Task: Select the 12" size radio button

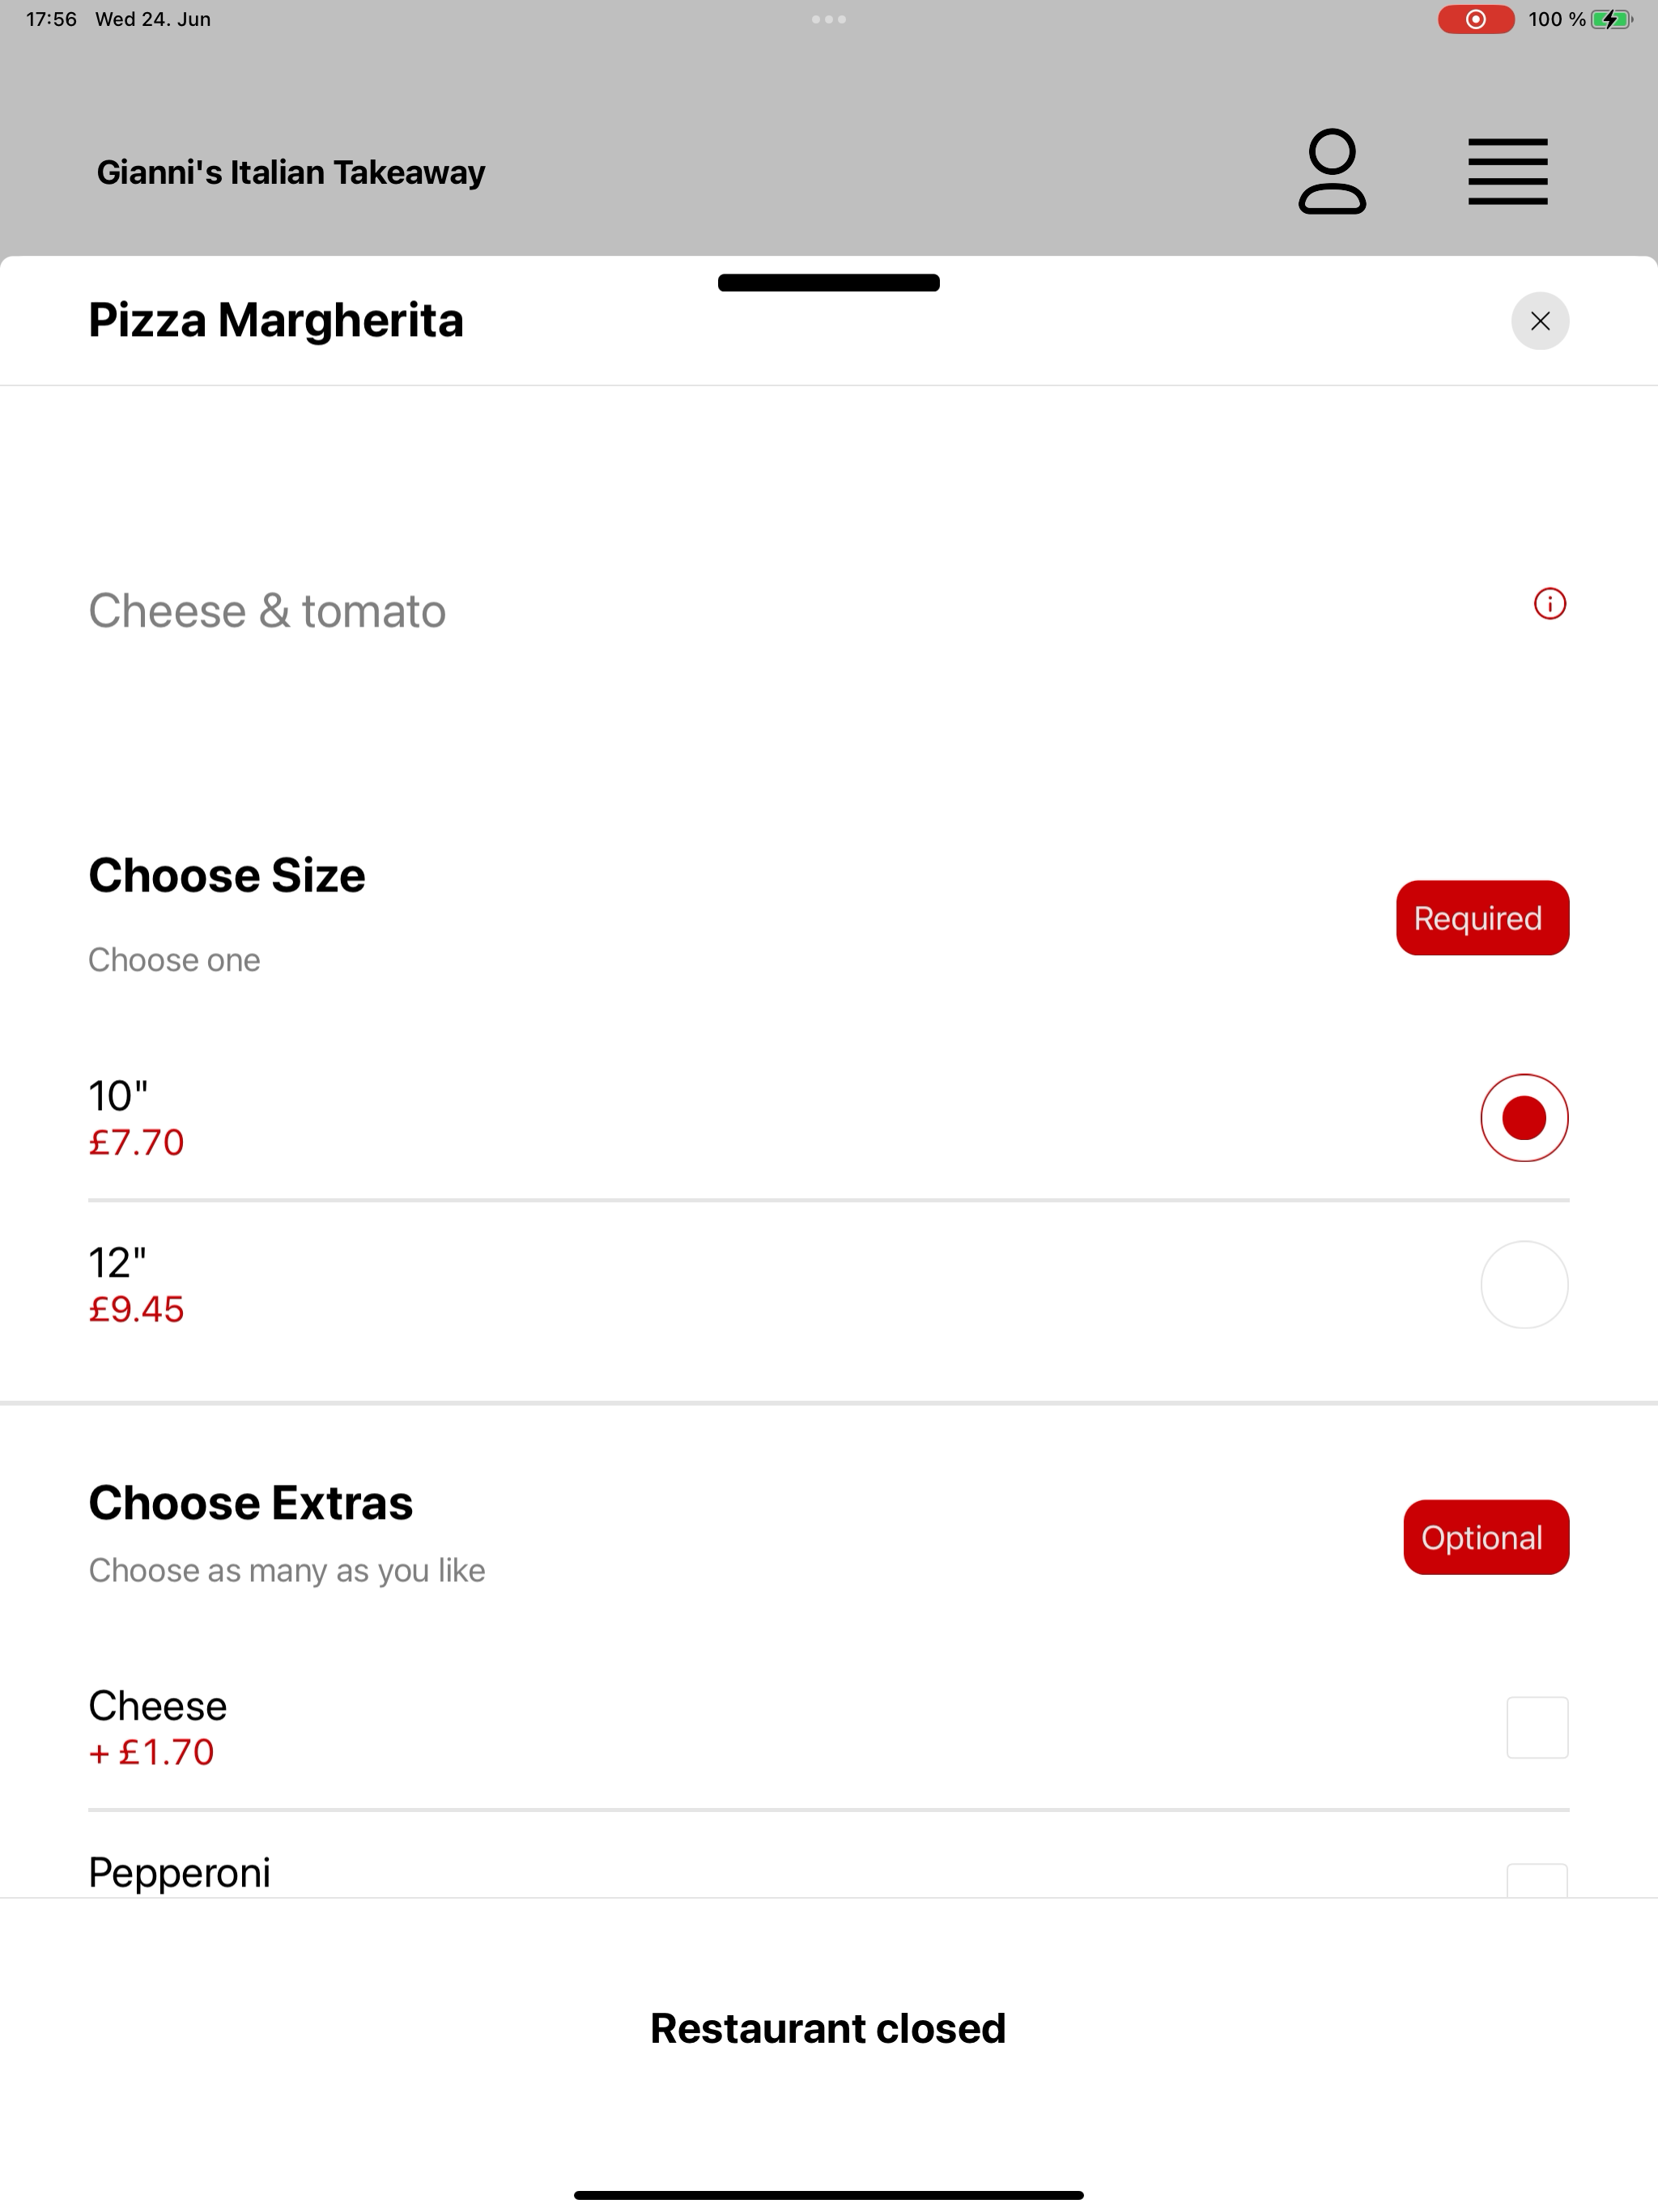Action: pos(1523,1284)
